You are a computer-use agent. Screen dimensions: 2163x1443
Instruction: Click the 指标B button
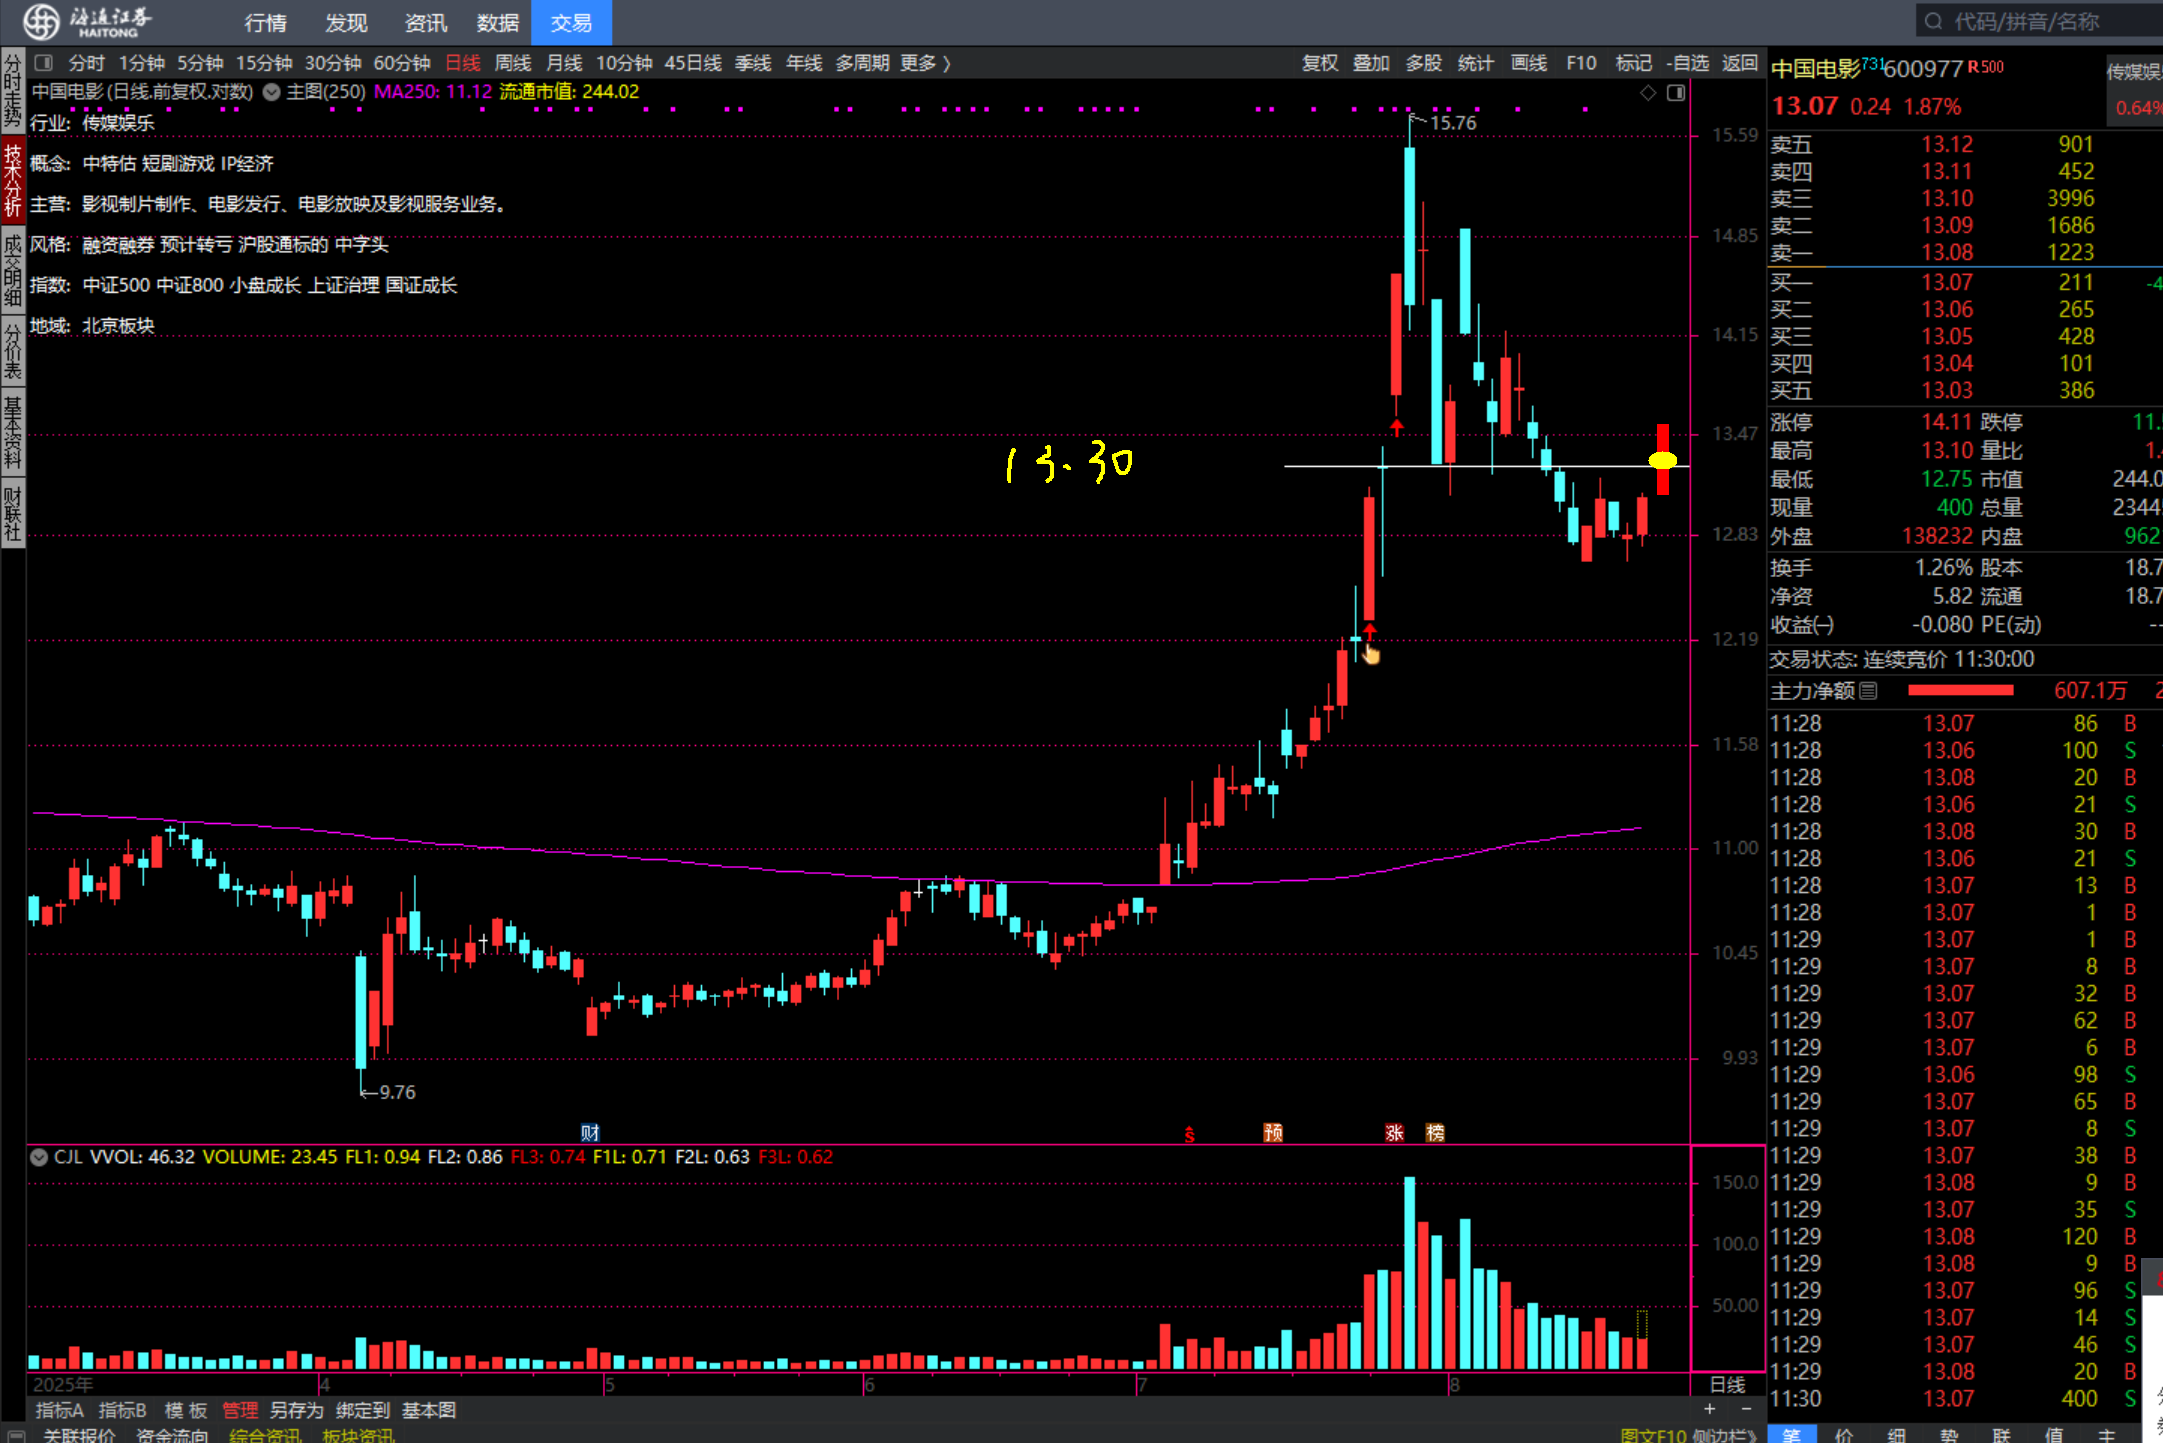coord(123,1411)
